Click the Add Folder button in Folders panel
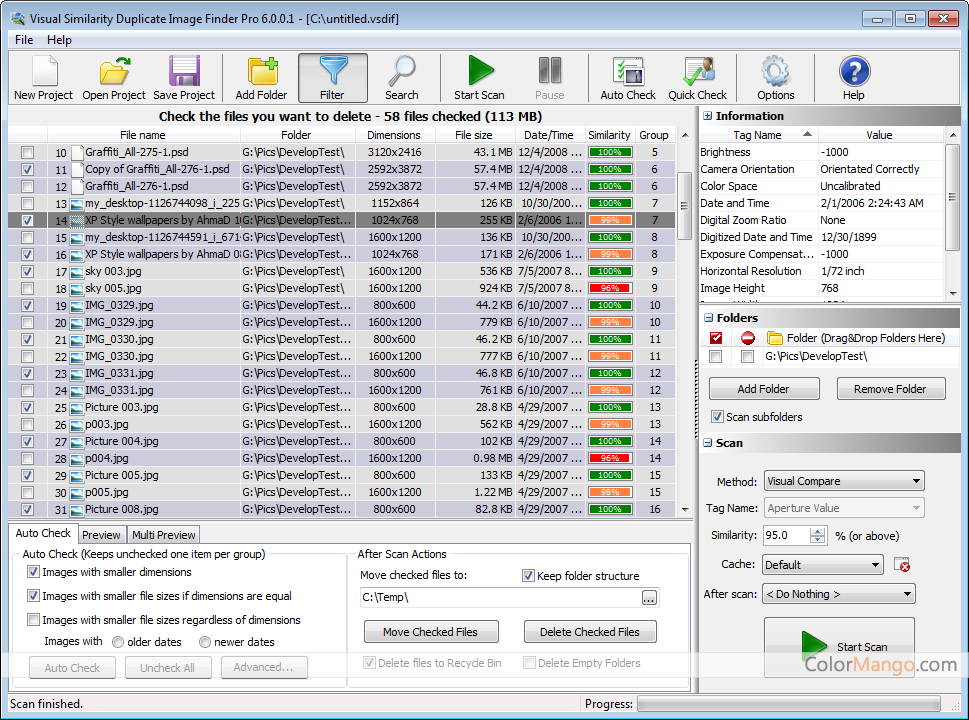Screen dimensions: 969x720 [764, 389]
